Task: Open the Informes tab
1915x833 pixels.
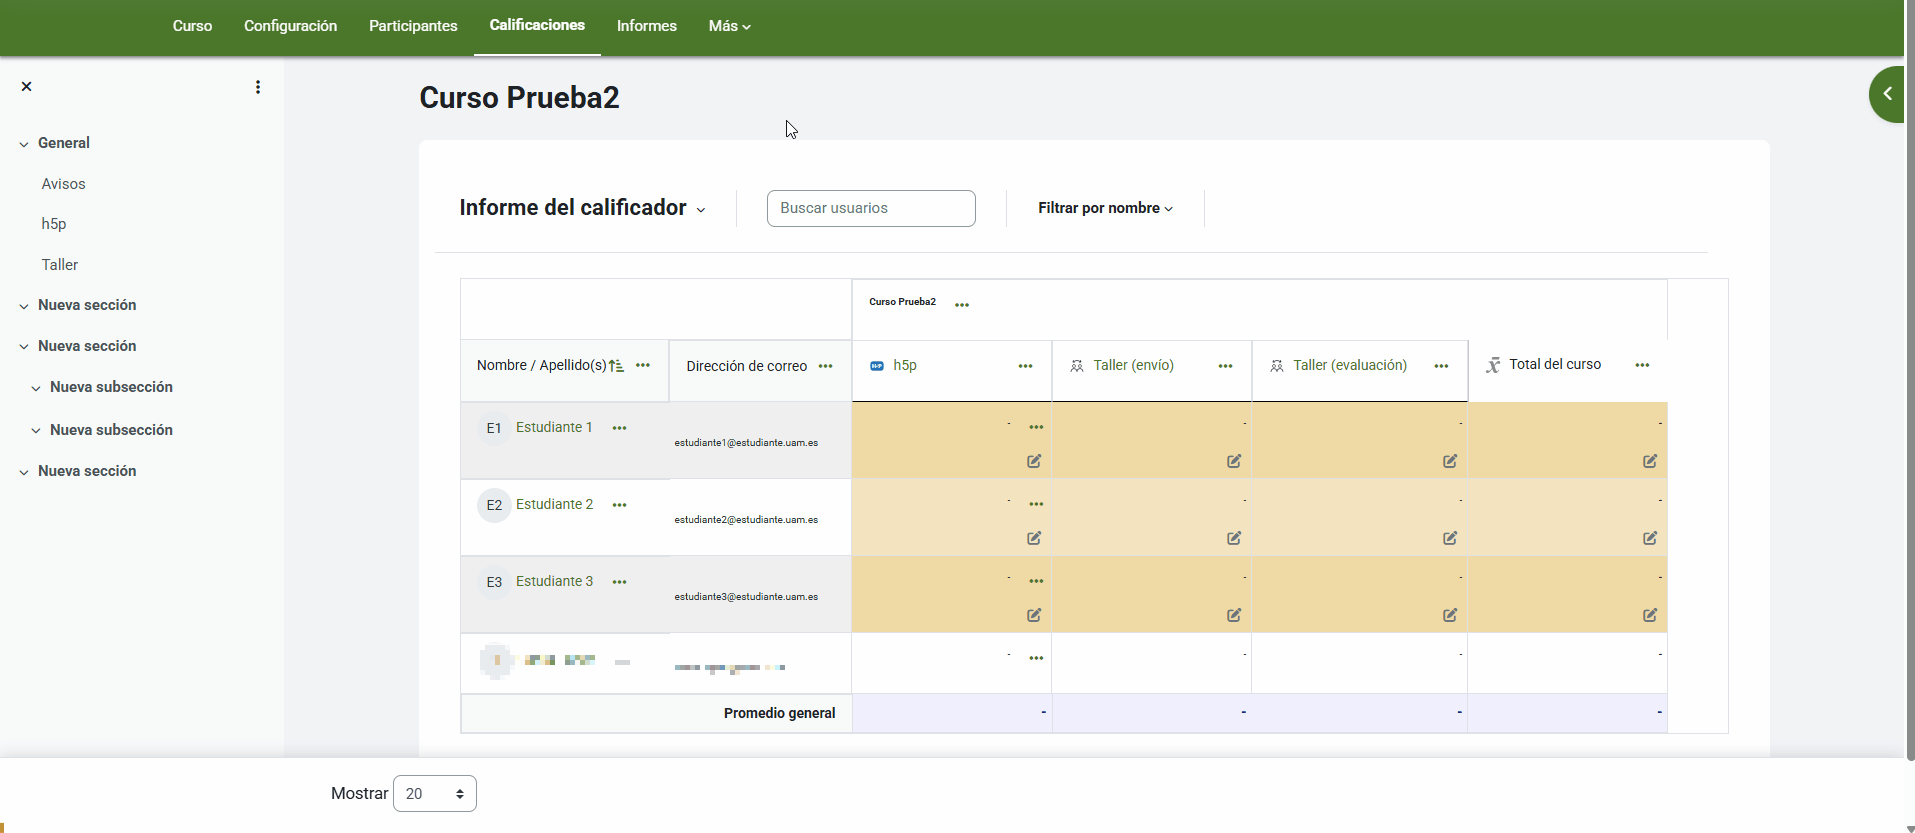Action: pos(647,26)
